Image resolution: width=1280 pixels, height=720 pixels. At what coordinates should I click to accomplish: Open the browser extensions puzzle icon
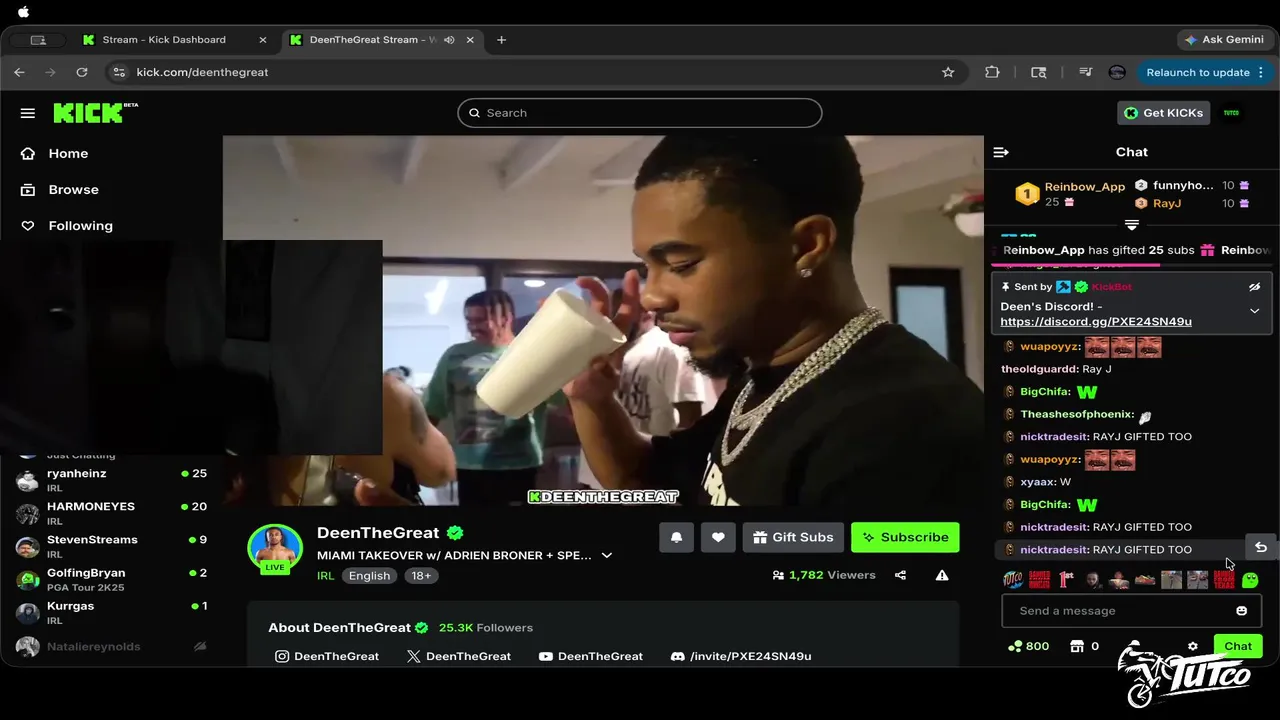pyautogui.click(x=992, y=72)
